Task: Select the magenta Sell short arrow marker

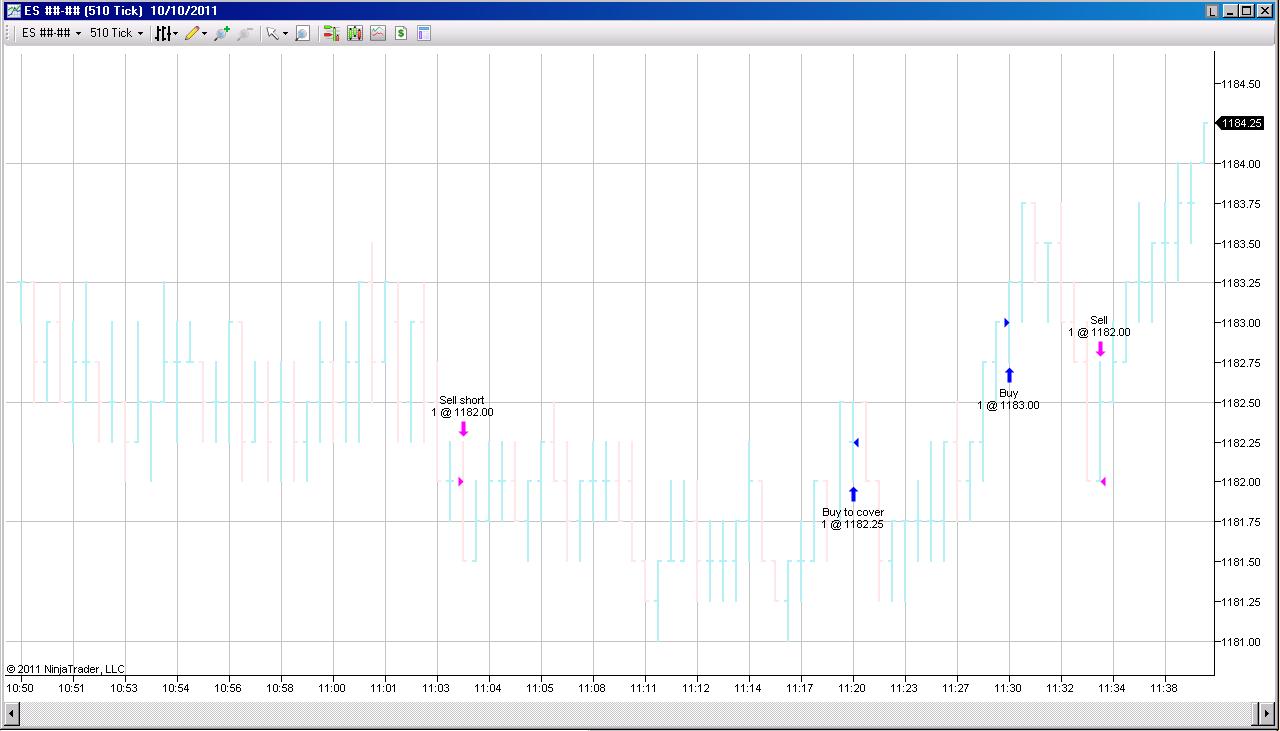Action: [x=463, y=429]
